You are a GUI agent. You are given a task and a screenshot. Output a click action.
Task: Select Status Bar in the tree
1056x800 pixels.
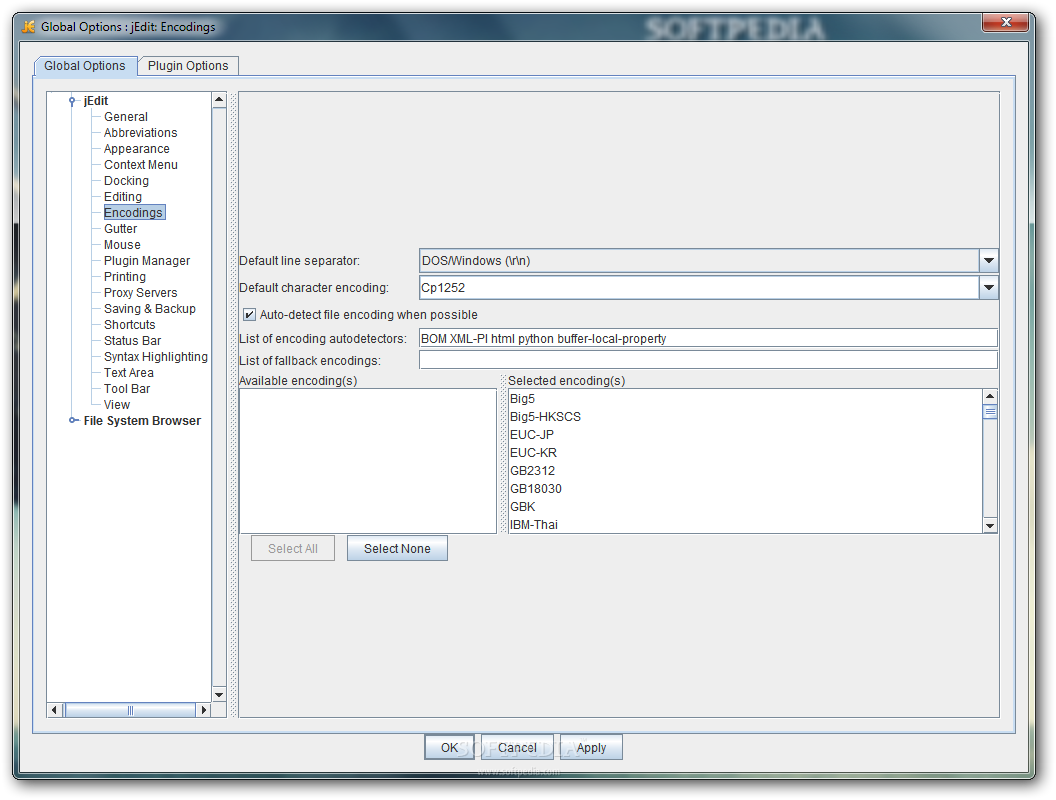point(133,341)
